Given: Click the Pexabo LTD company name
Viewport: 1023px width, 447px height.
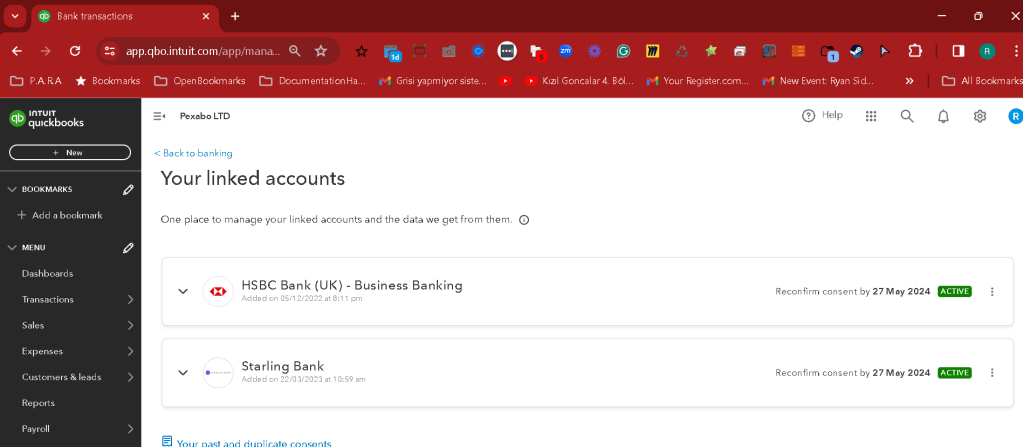Looking at the screenshot, I should click(x=205, y=116).
